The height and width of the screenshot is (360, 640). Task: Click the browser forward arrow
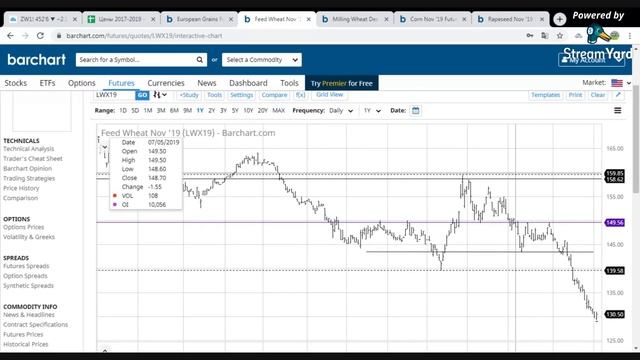[25, 36]
